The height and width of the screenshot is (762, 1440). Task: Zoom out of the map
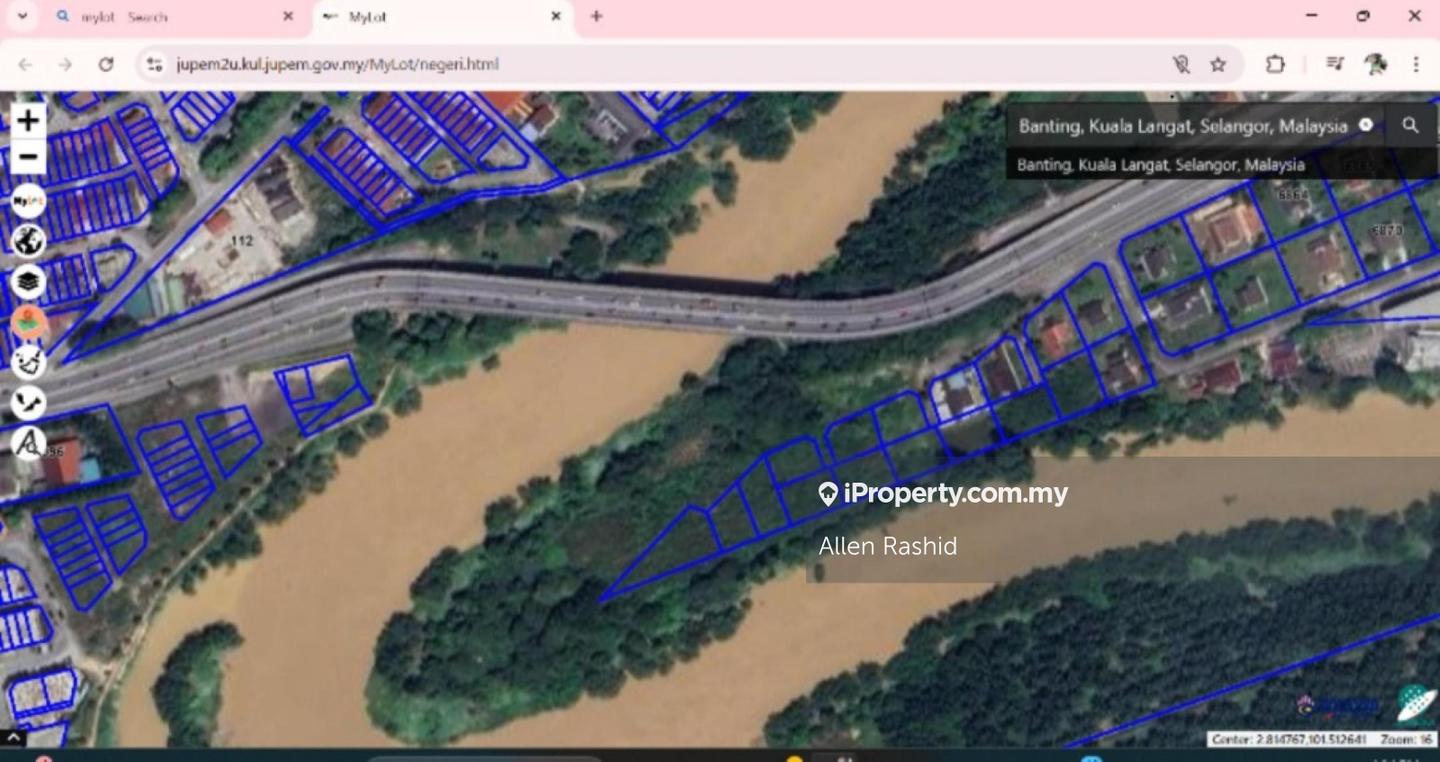point(28,157)
